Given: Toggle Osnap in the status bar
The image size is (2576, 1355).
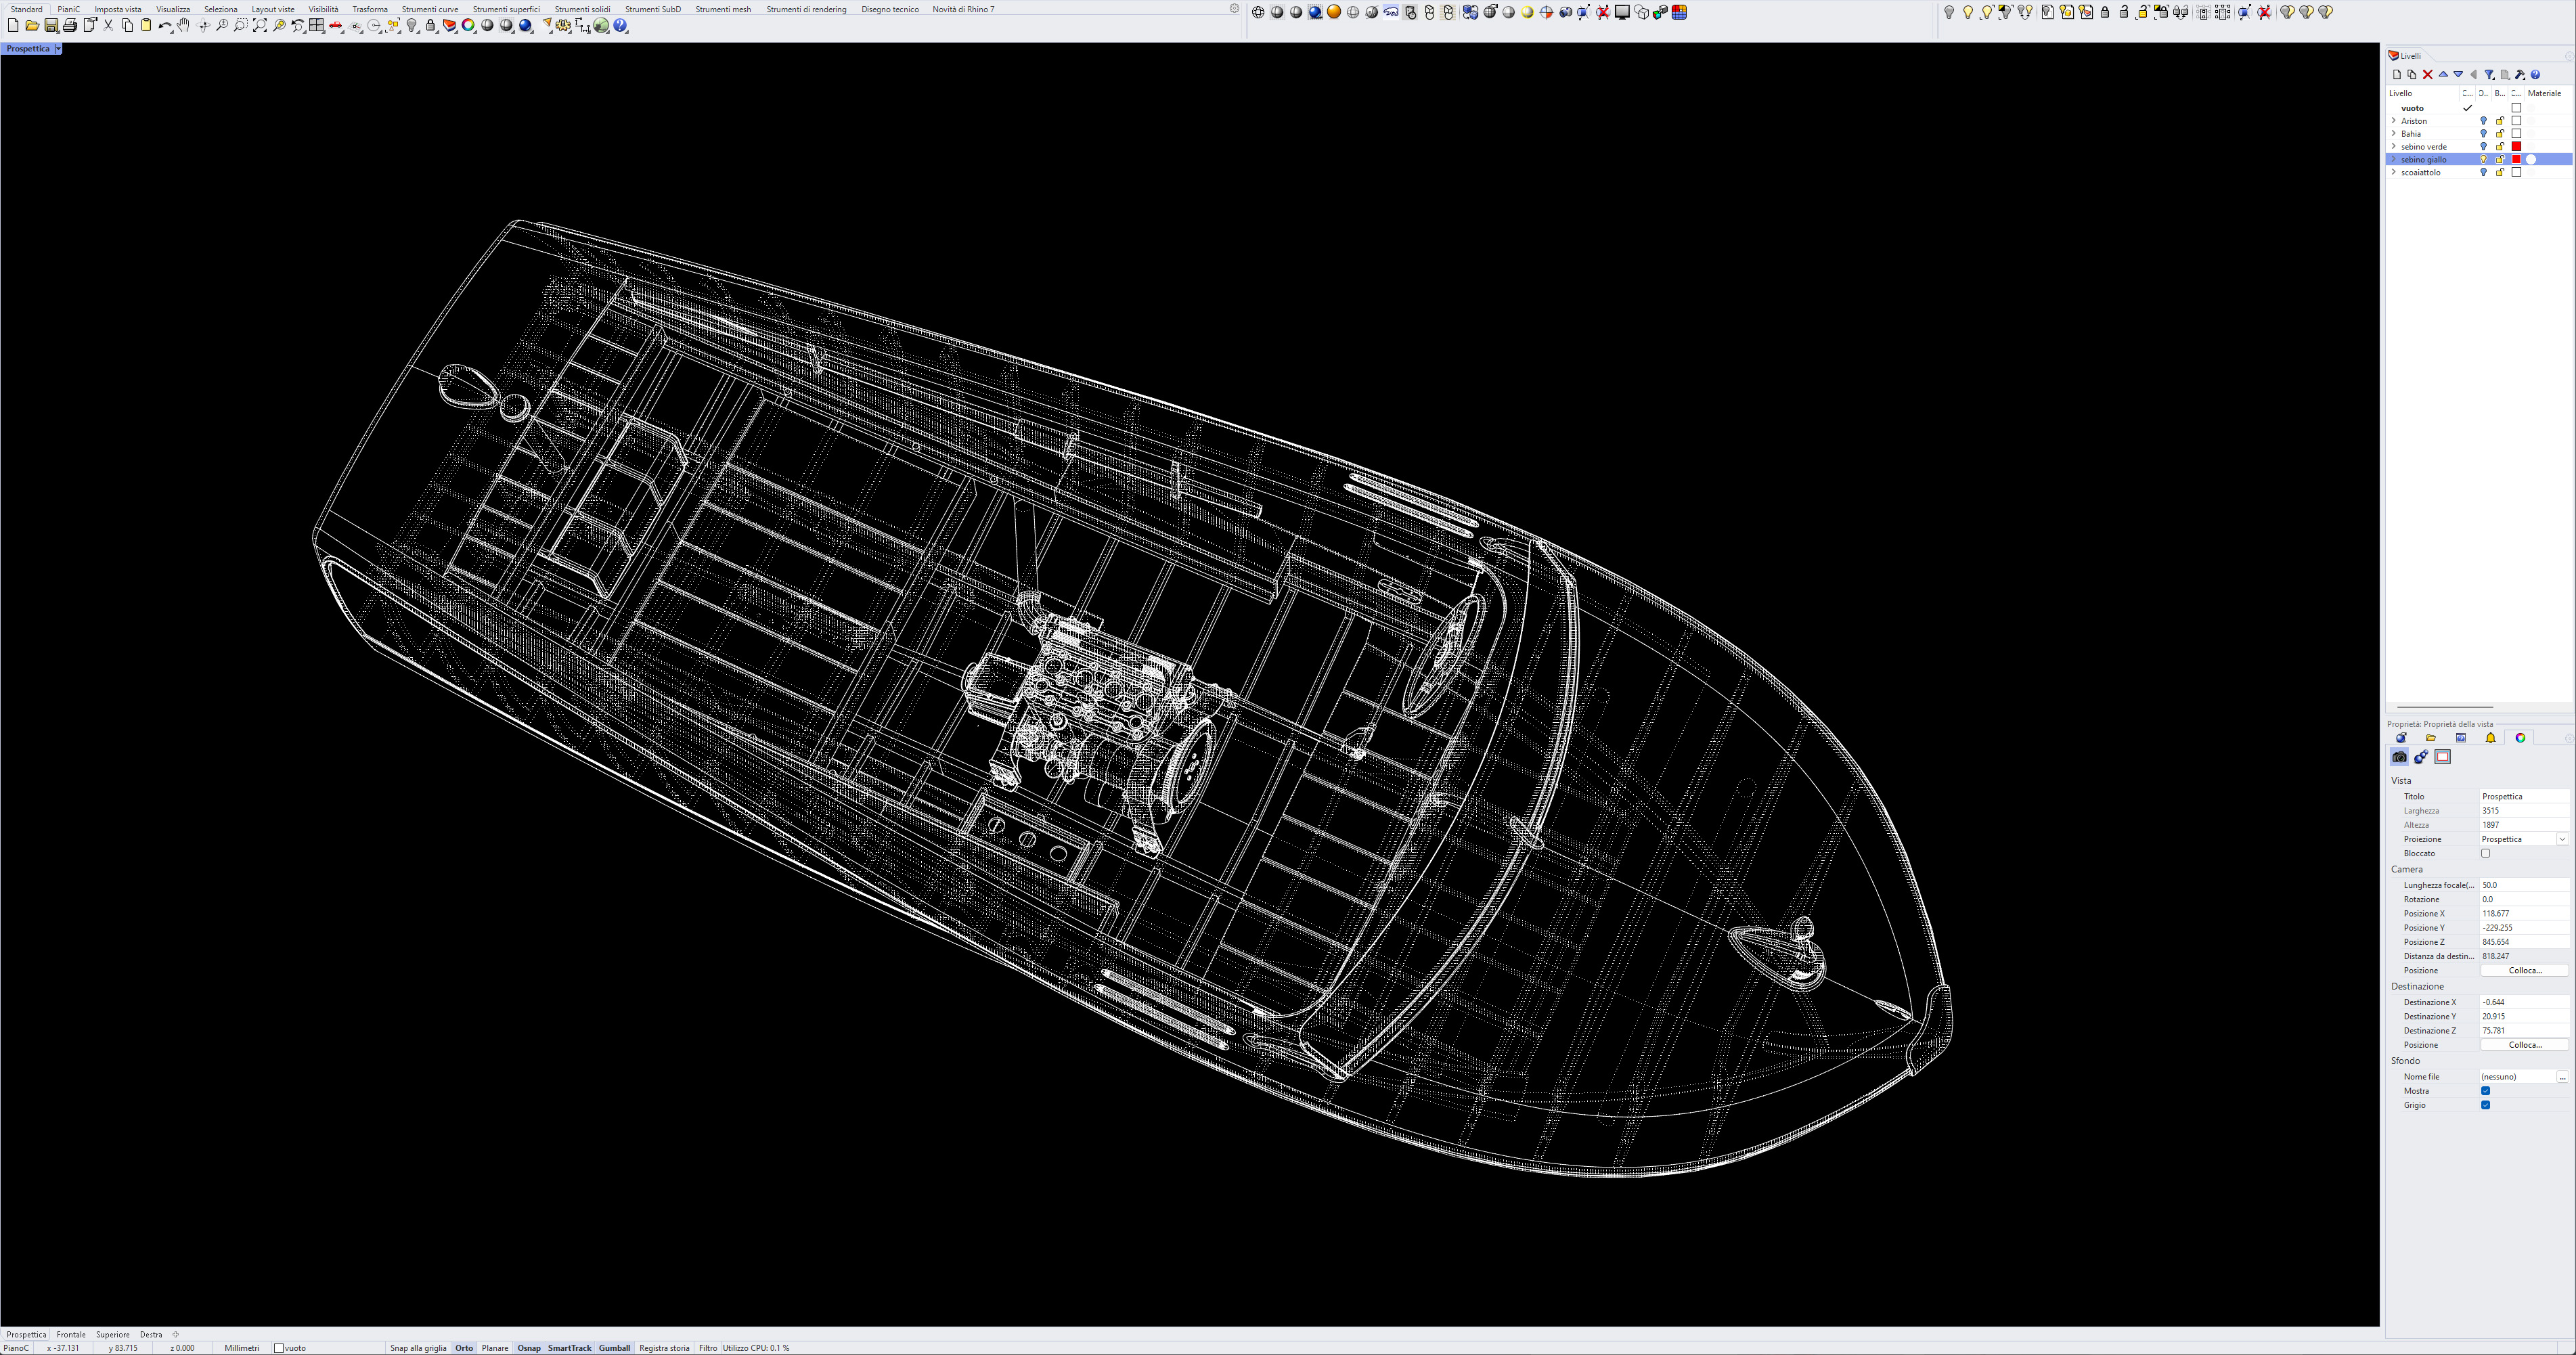Looking at the screenshot, I should (529, 1348).
